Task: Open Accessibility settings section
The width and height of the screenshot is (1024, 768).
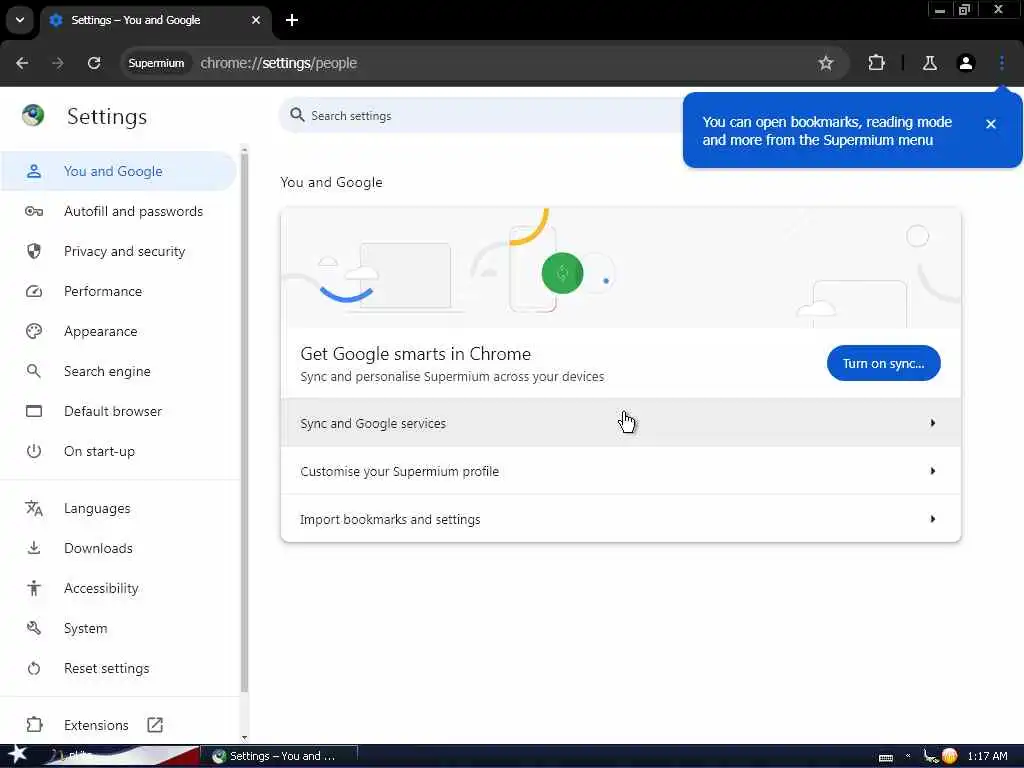Action: [119, 588]
